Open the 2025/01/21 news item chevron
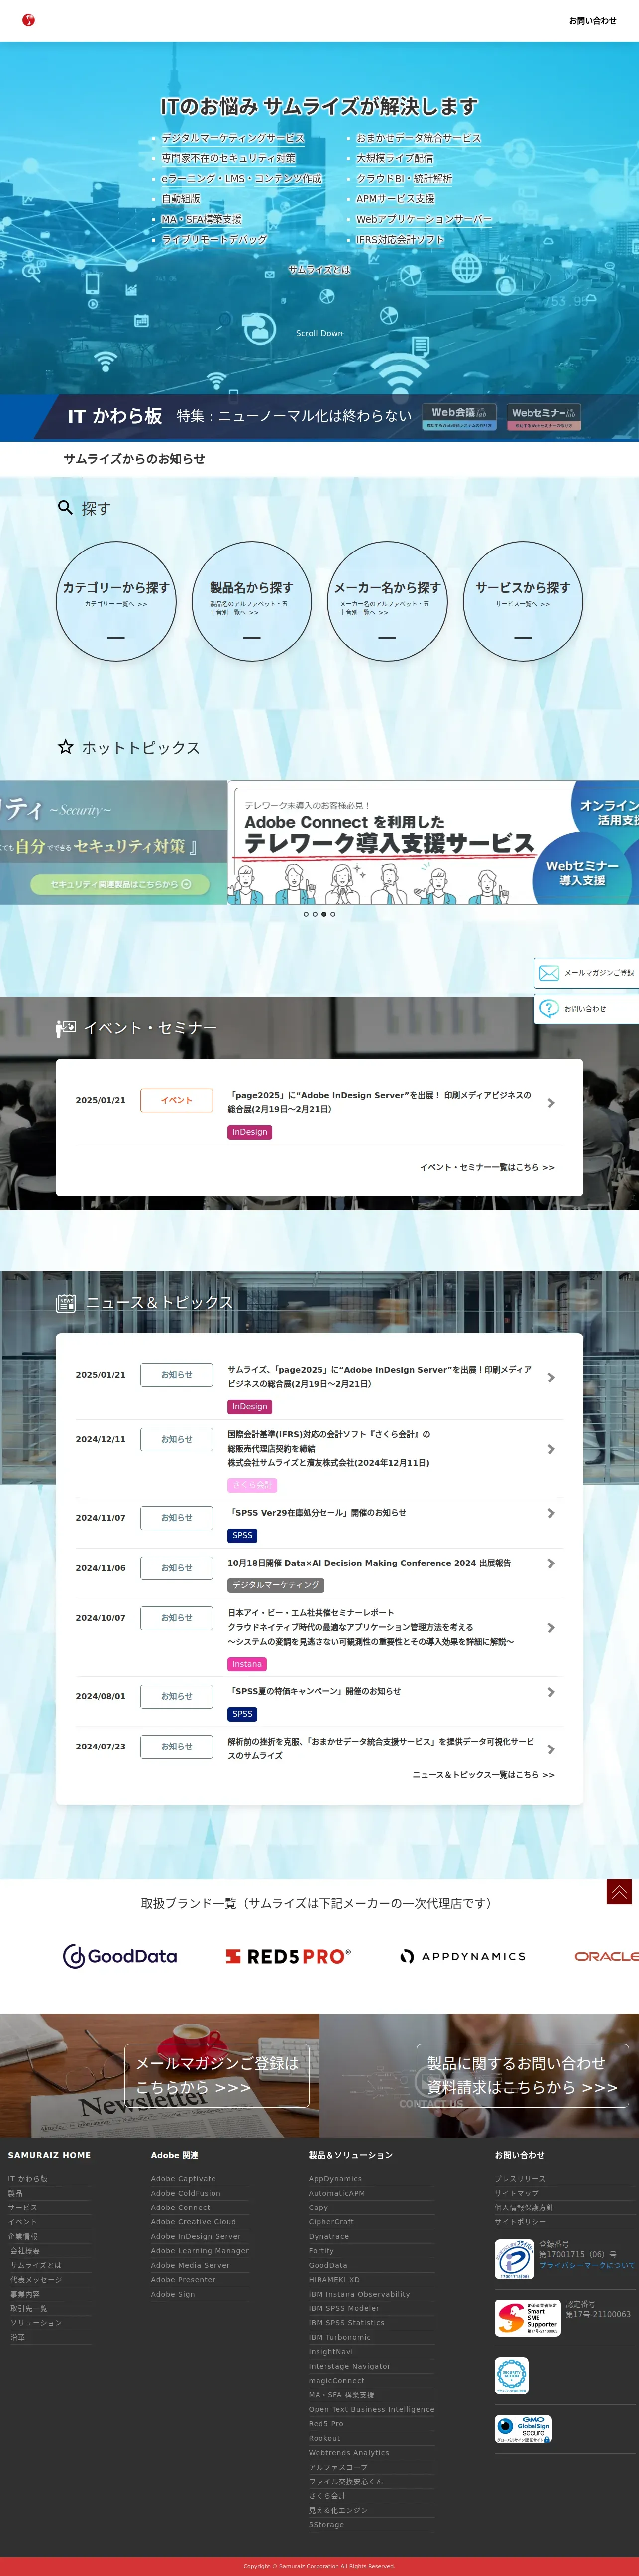 coord(551,1378)
